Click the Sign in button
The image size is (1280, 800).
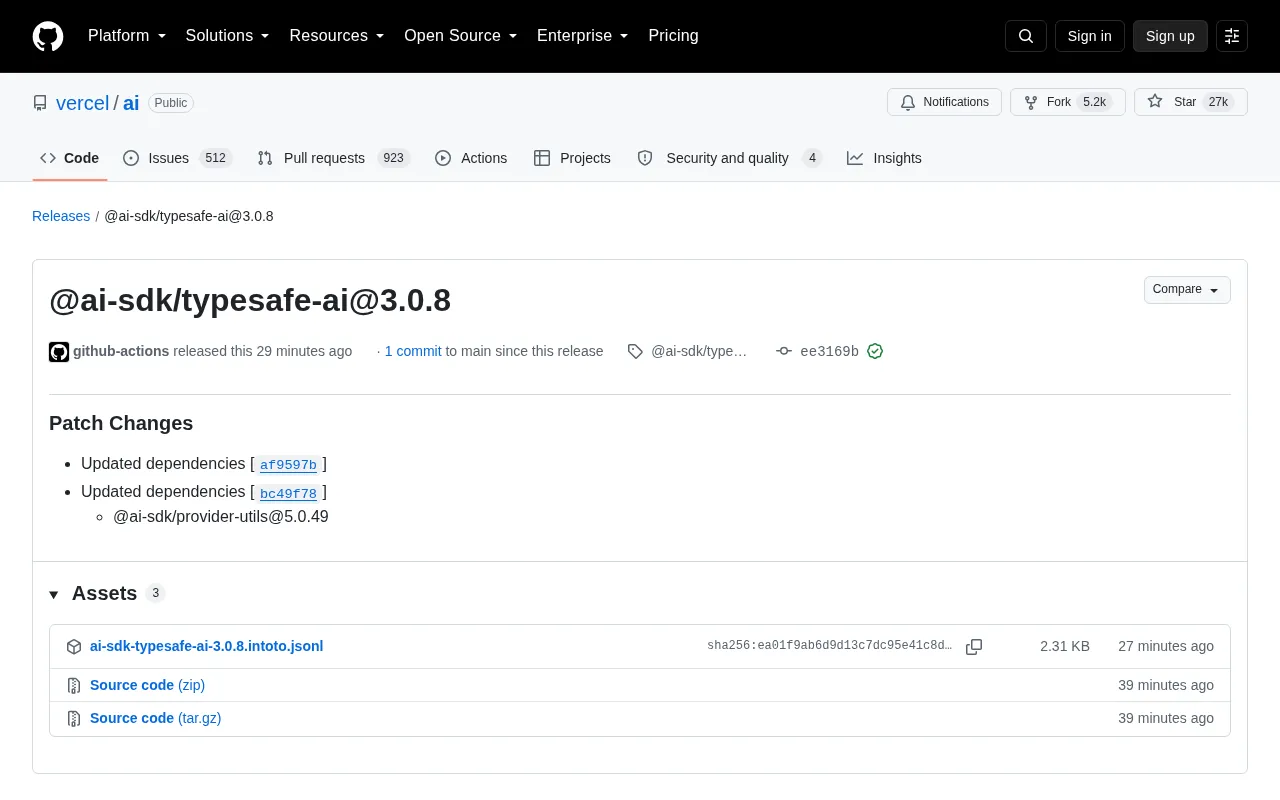click(1089, 36)
